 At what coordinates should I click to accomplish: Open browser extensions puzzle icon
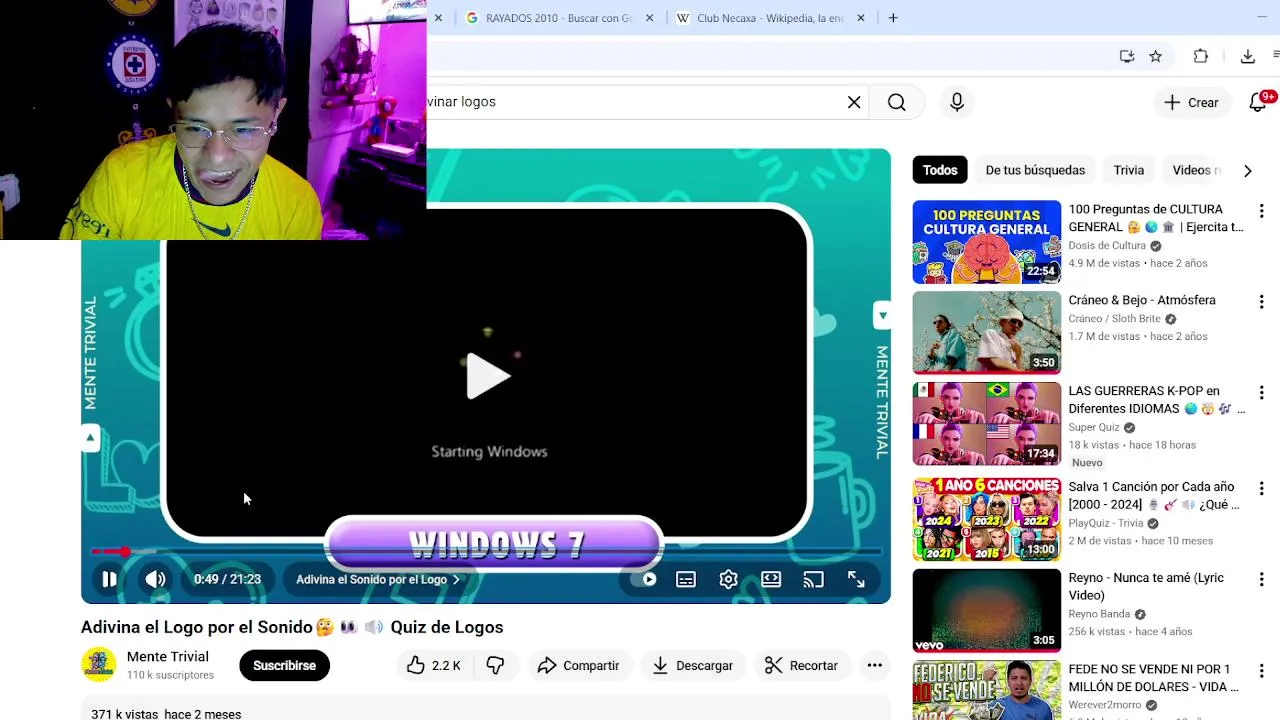tap(1201, 56)
